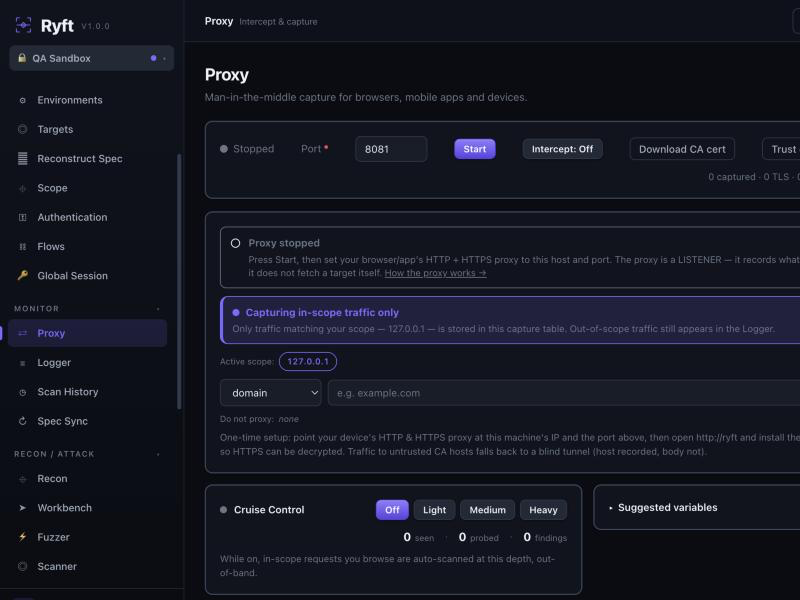The image size is (800, 600).
Task: Click the Environments sidebar icon
Action: pos(22,101)
